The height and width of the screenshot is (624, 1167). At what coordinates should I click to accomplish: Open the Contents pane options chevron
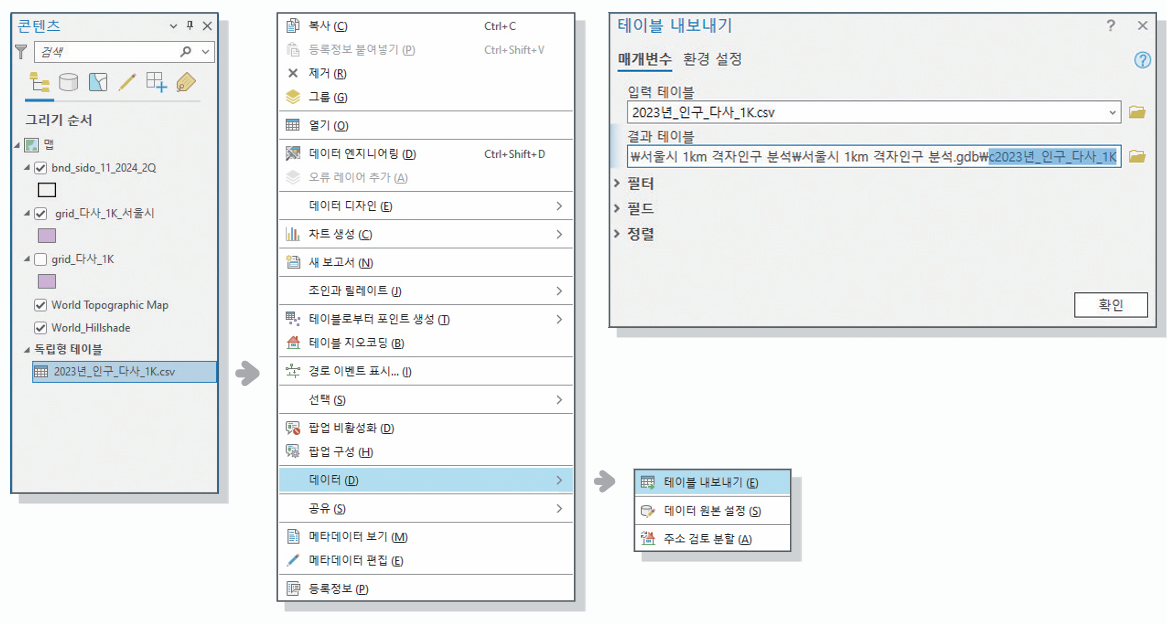tap(173, 25)
